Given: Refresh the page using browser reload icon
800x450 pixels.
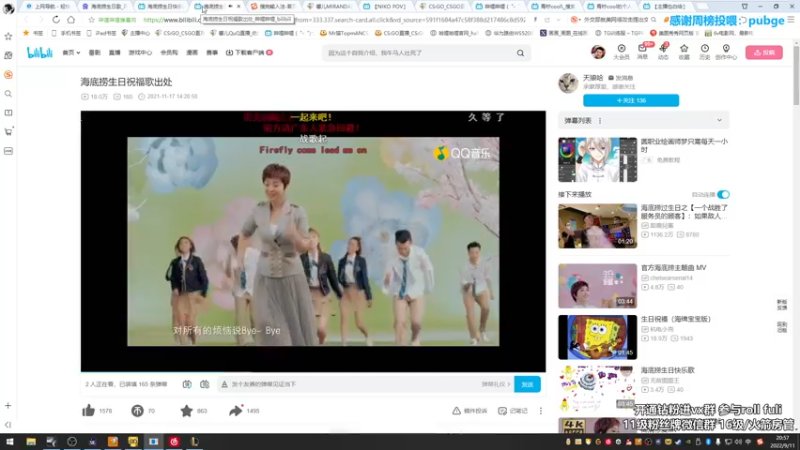Looking at the screenshot, I should click(x=56, y=19).
